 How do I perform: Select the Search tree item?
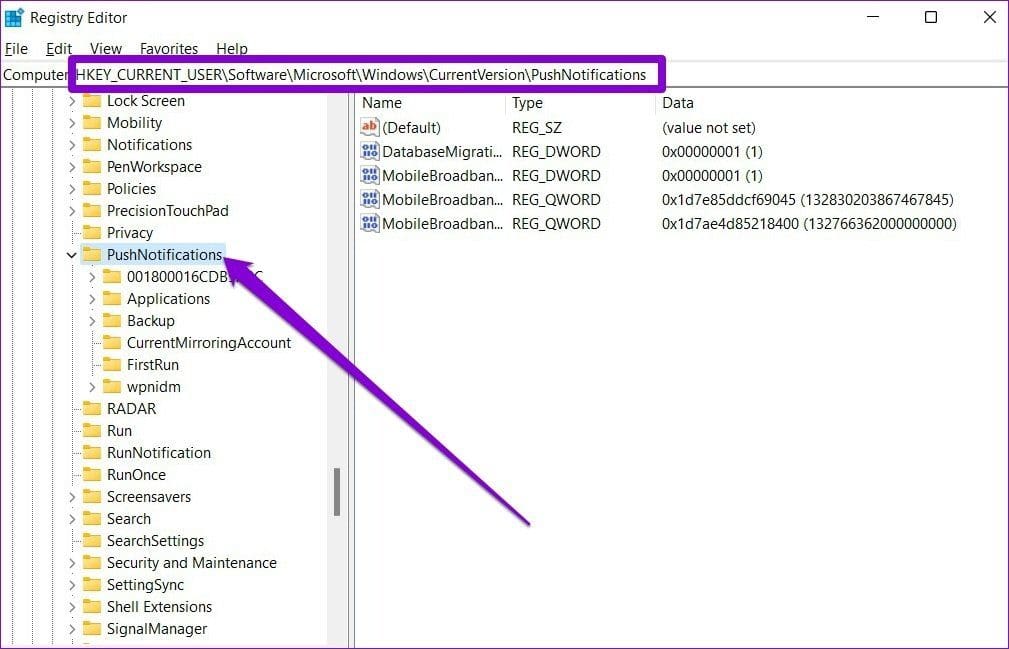point(129,519)
